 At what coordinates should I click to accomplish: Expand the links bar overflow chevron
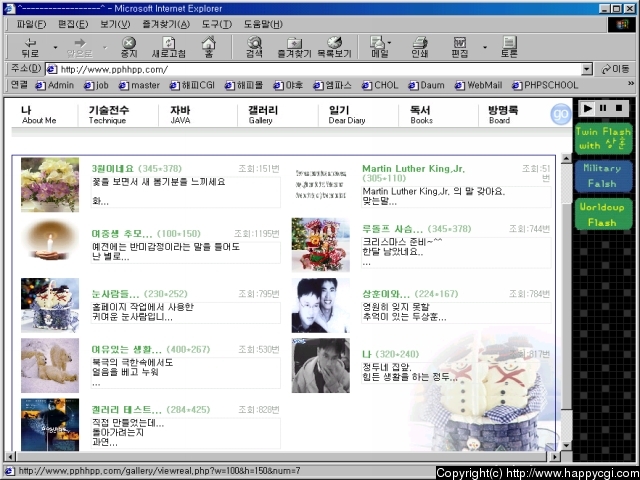click(631, 84)
